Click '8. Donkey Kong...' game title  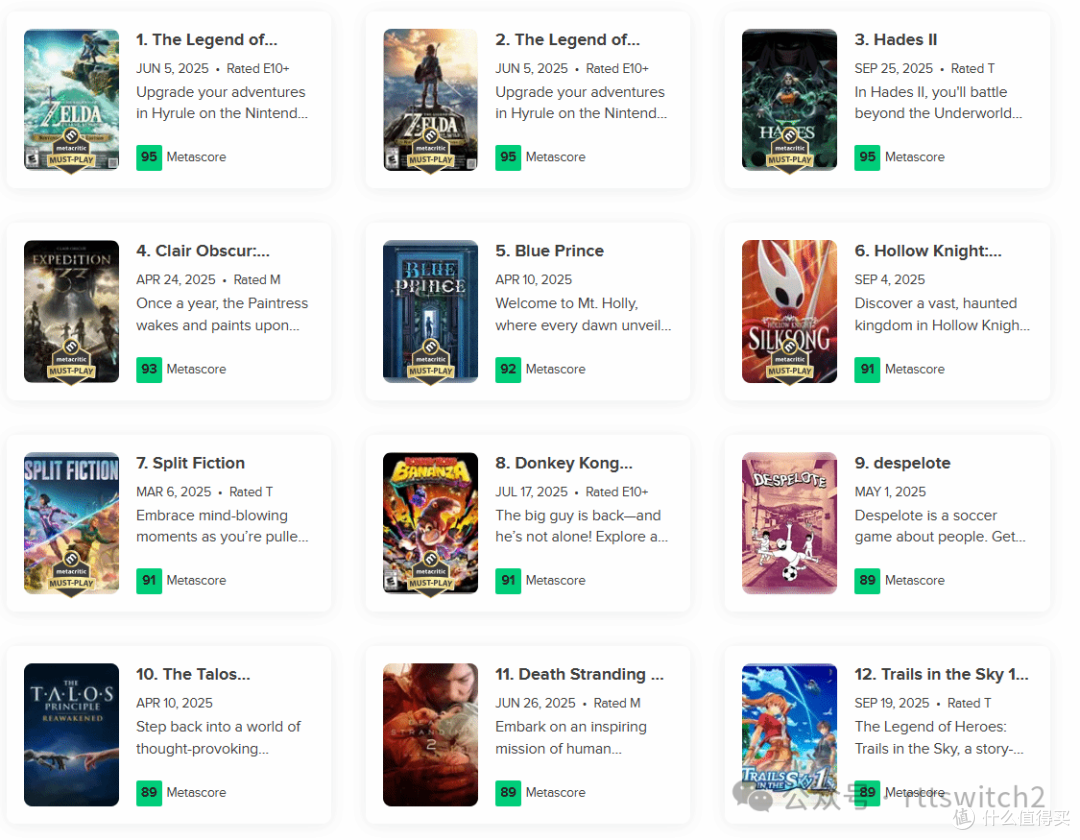tap(564, 463)
